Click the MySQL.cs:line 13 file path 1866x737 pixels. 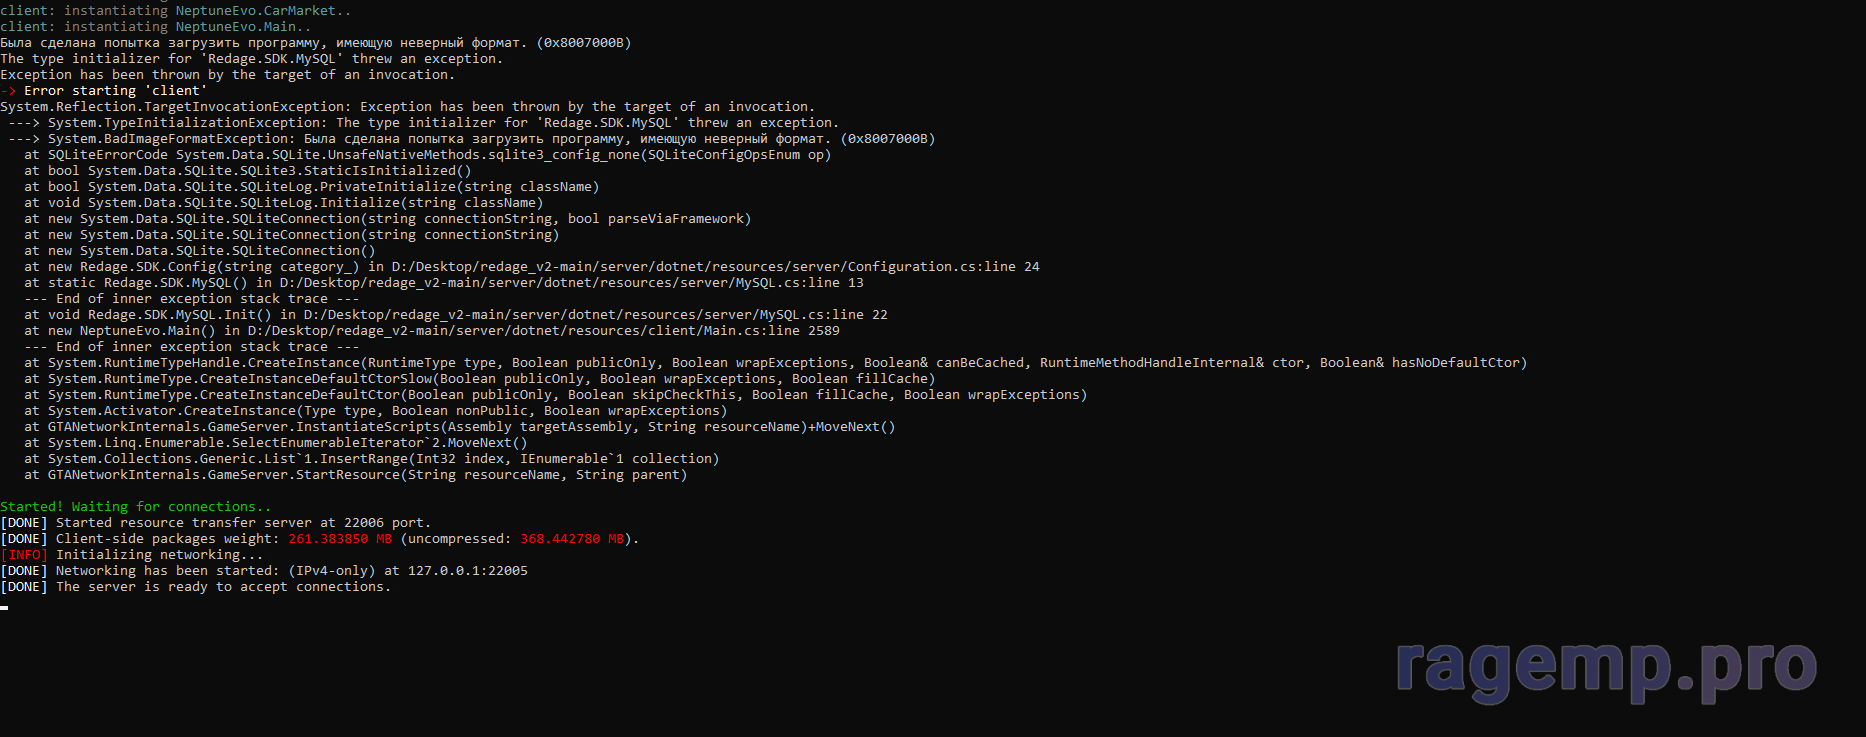coord(572,283)
